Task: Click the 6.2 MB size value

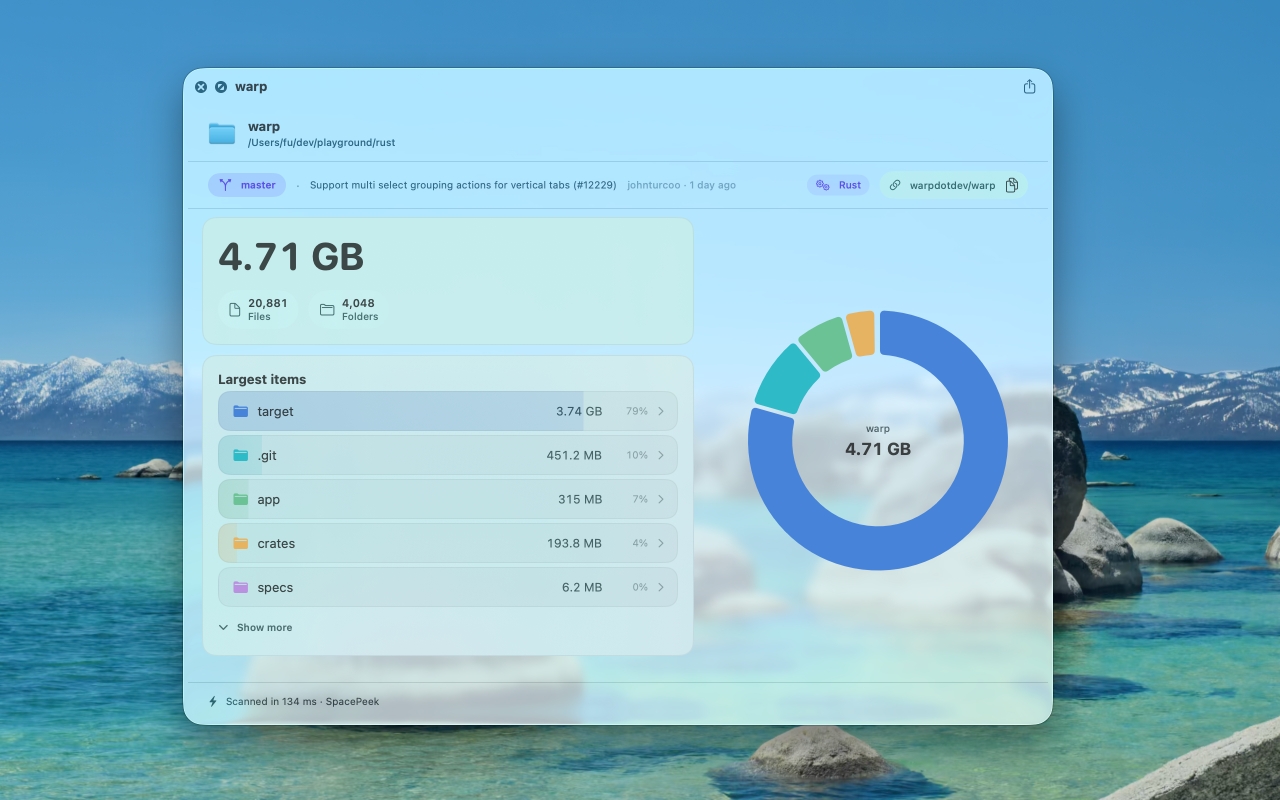Action: [x=582, y=587]
